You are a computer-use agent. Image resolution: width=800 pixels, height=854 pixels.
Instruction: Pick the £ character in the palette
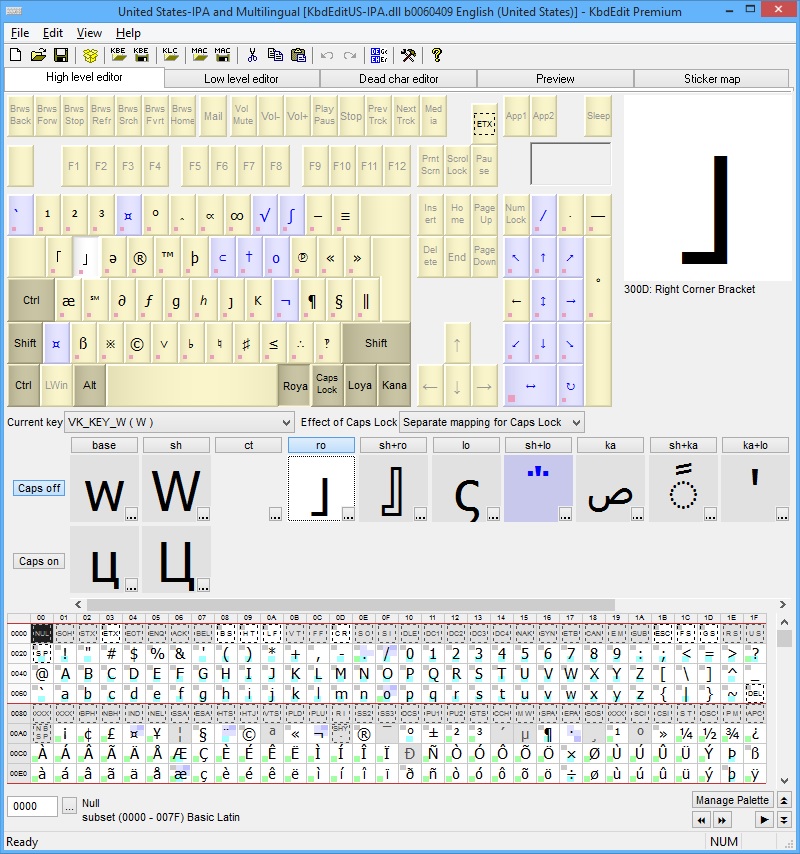pyautogui.click(x=111, y=734)
